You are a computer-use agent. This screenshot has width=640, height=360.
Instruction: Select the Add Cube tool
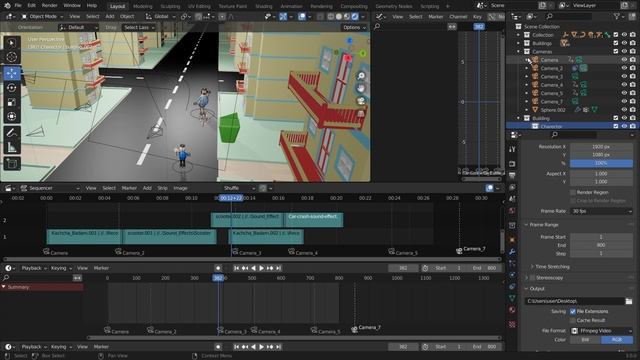tap(11, 164)
